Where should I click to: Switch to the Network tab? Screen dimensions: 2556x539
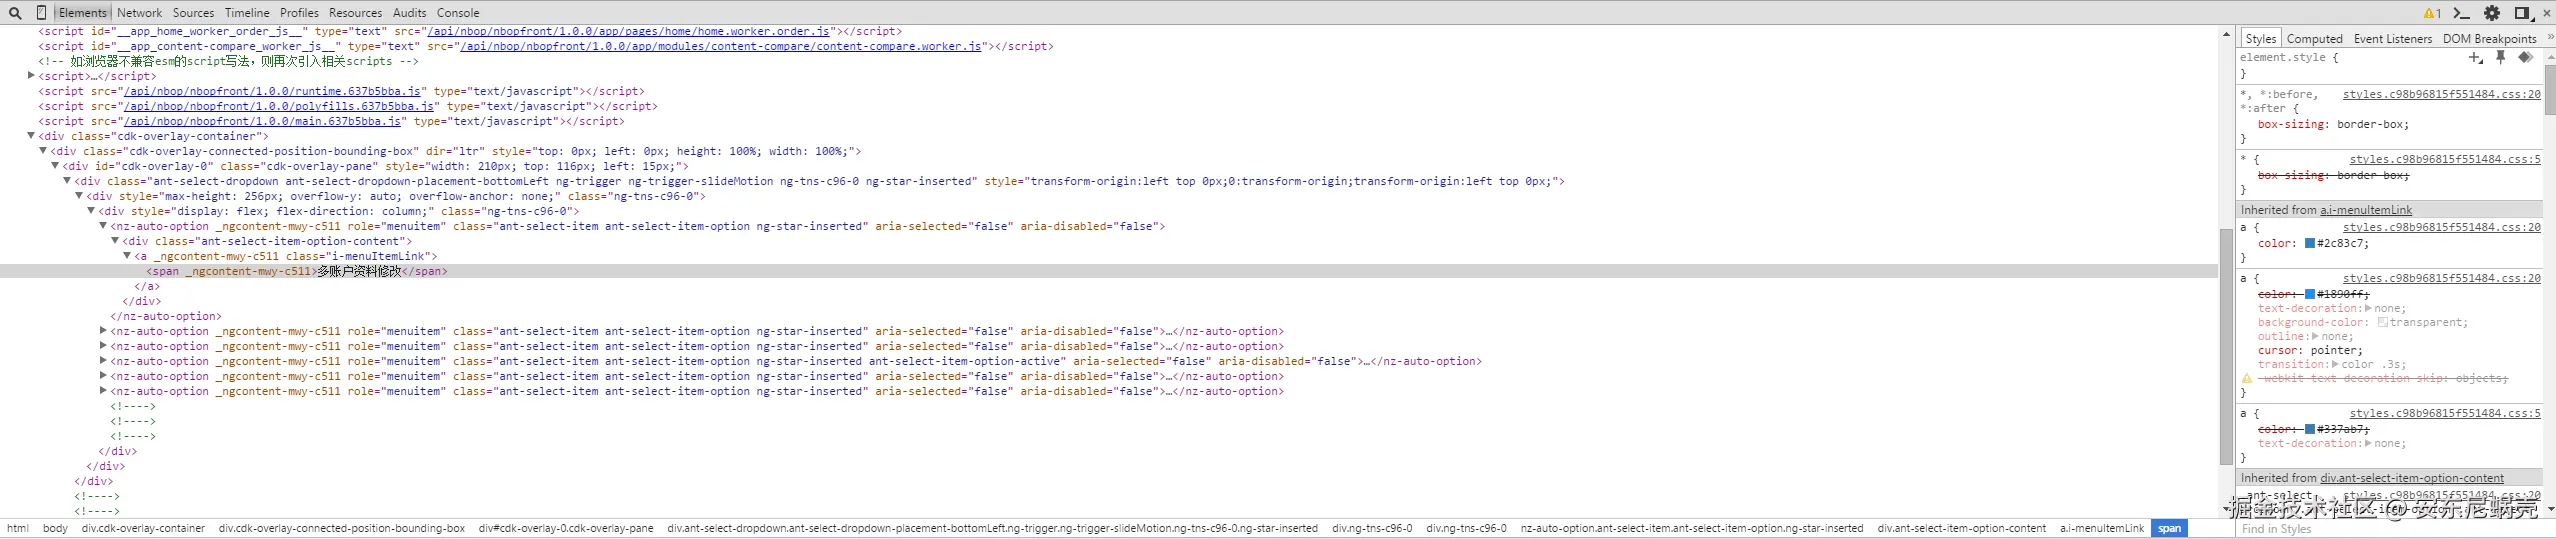pyautogui.click(x=139, y=13)
